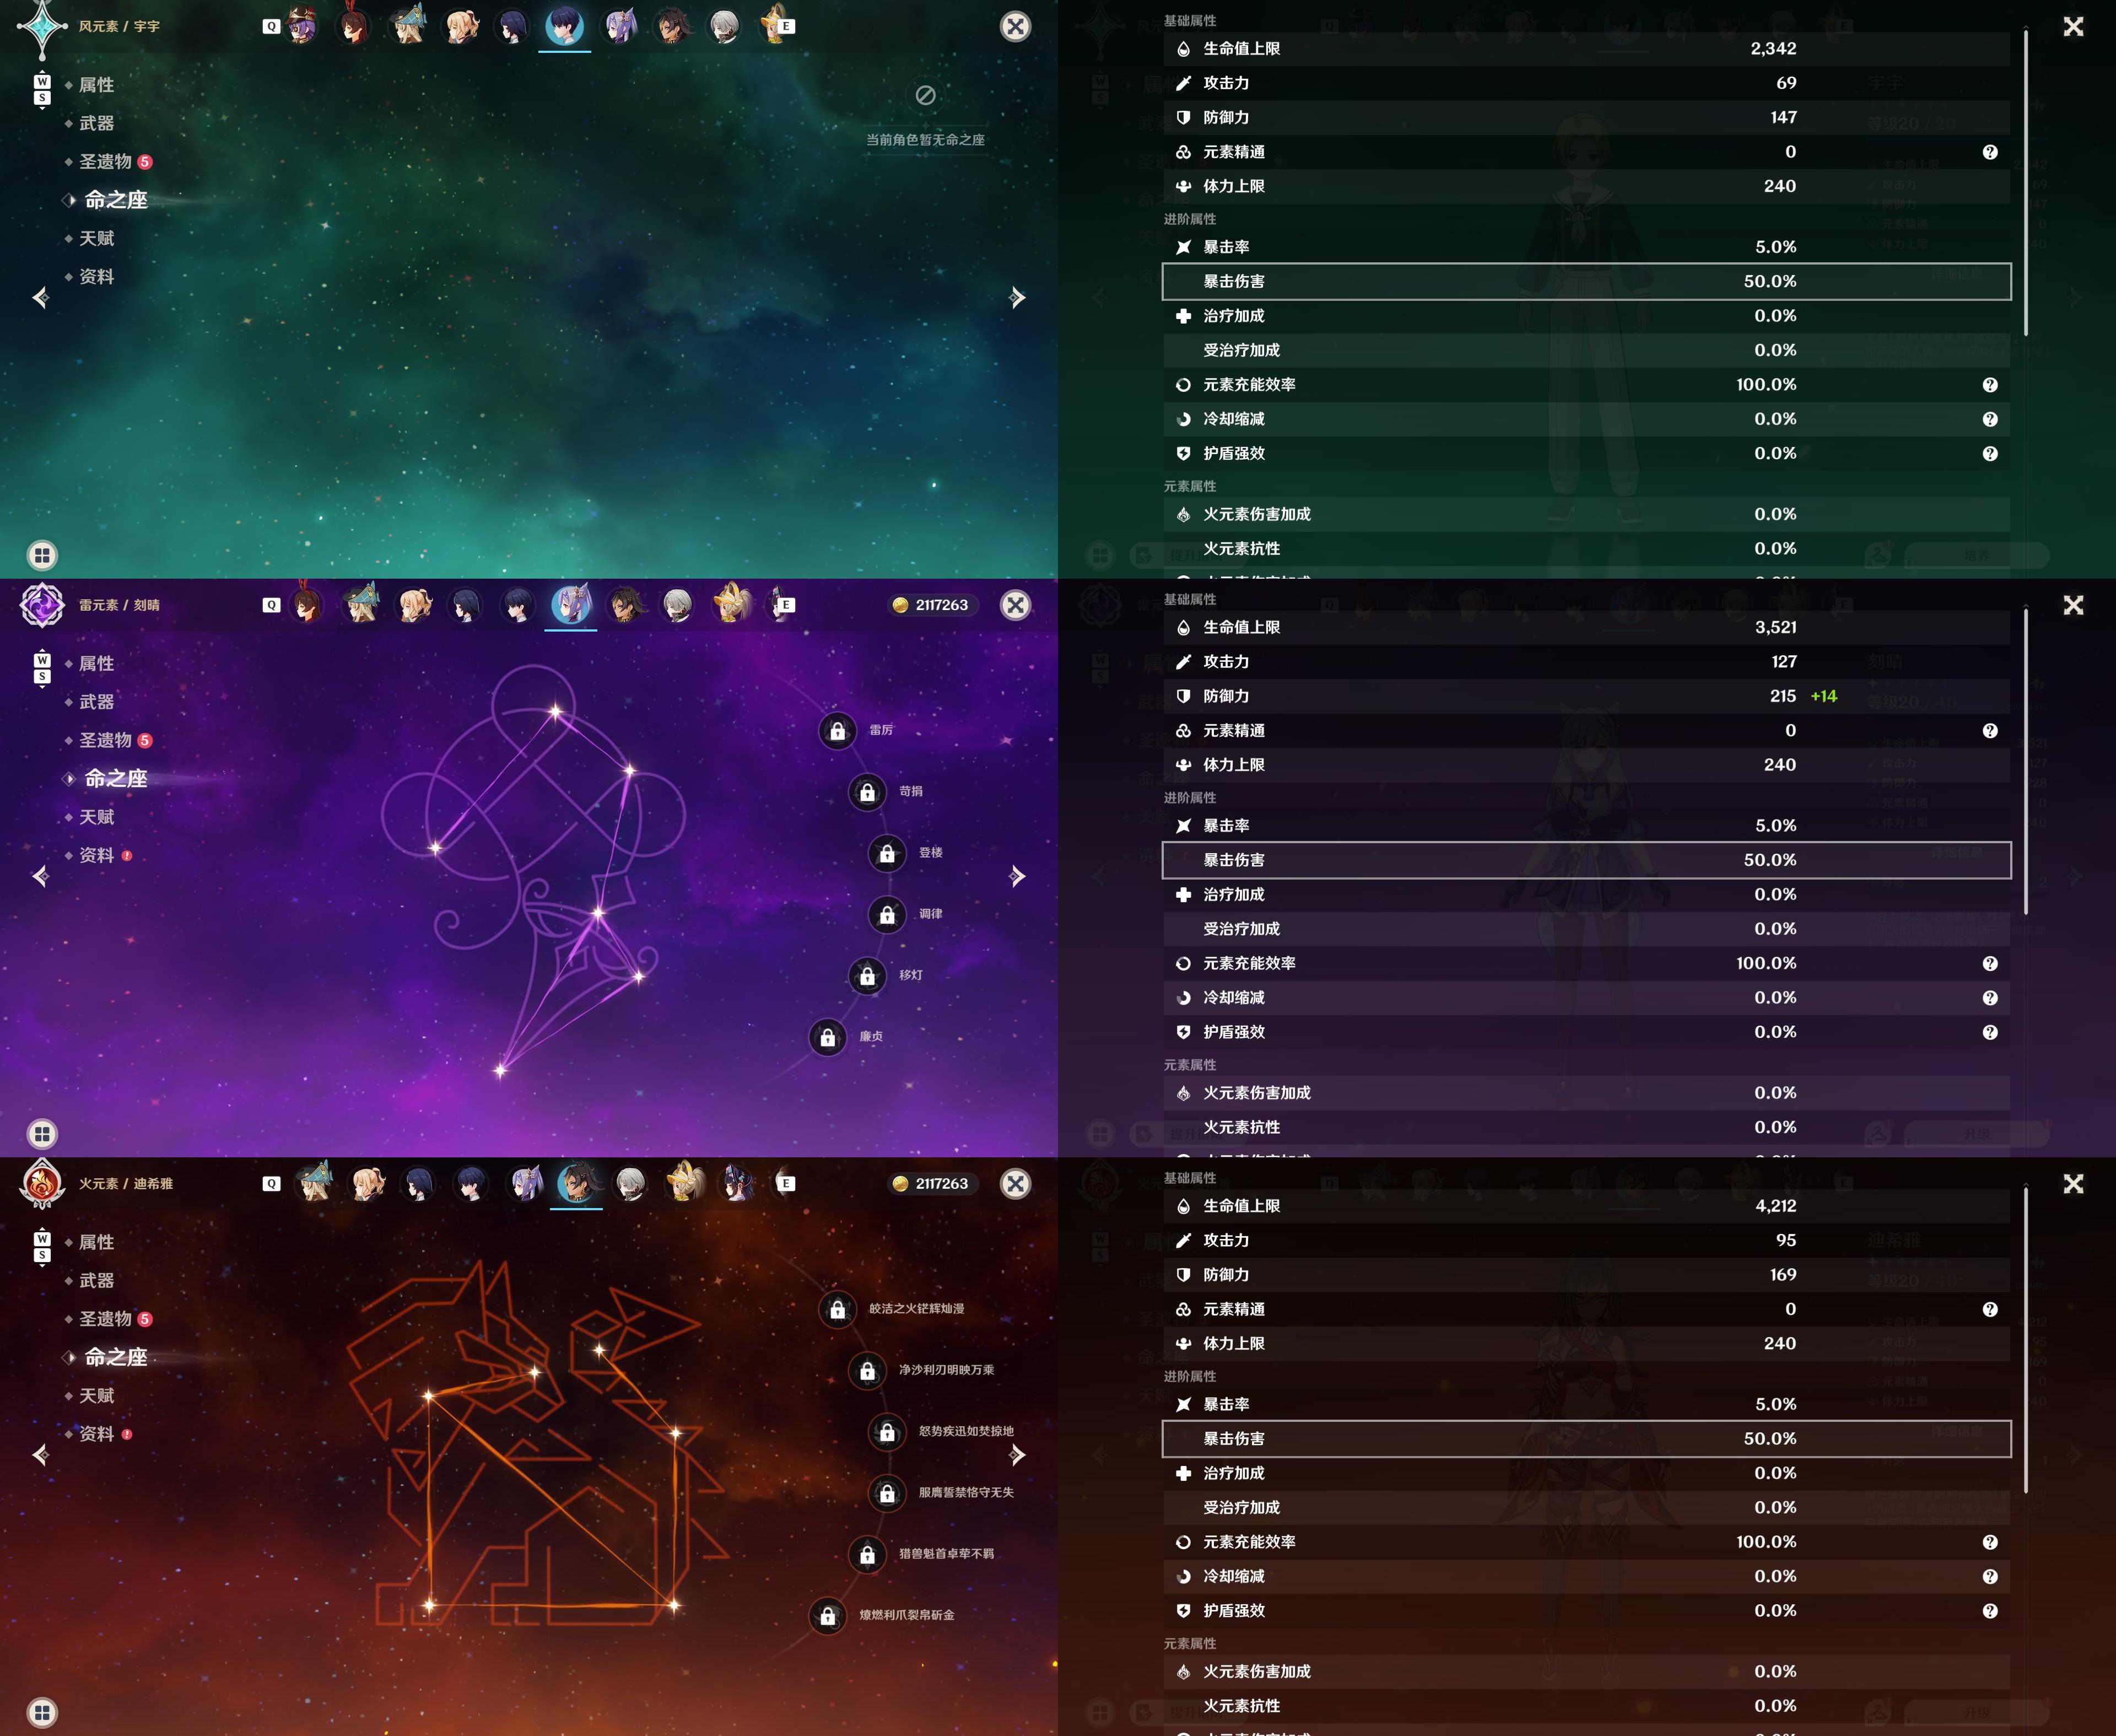Viewport: 2116px width, 1736px height.
Task: Open 天赋 in the 雷元素 / 刻晴 menu
Action: click(97, 817)
